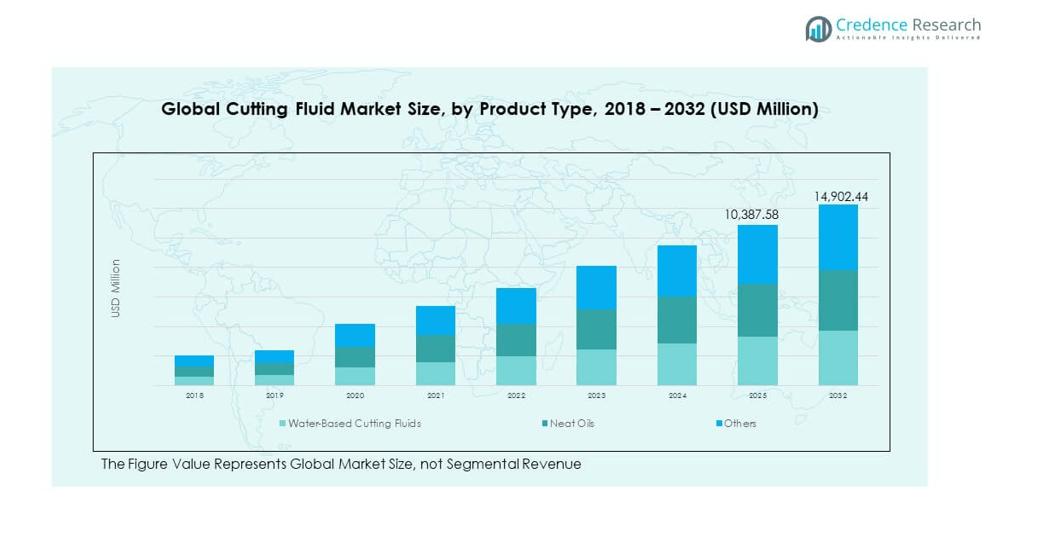Click the footnote about Global Market Size
This screenshot has height=552, width=1061.
341,465
